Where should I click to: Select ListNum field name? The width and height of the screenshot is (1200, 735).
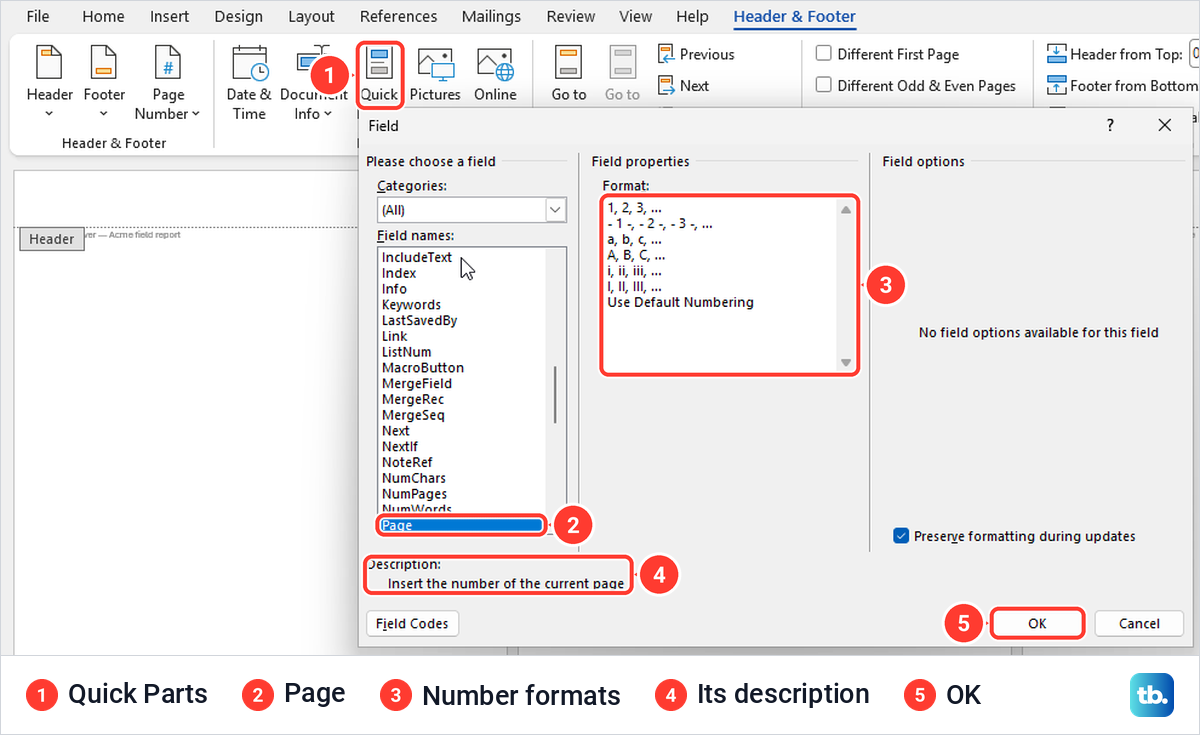[406, 352]
